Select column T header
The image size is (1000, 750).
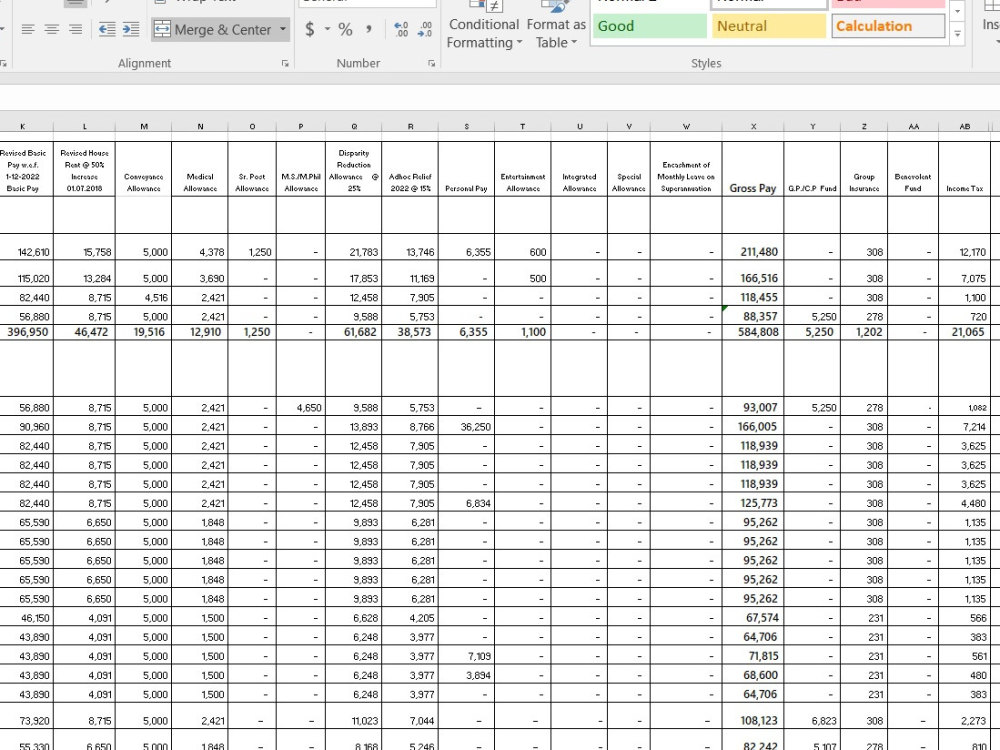tap(522, 126)
